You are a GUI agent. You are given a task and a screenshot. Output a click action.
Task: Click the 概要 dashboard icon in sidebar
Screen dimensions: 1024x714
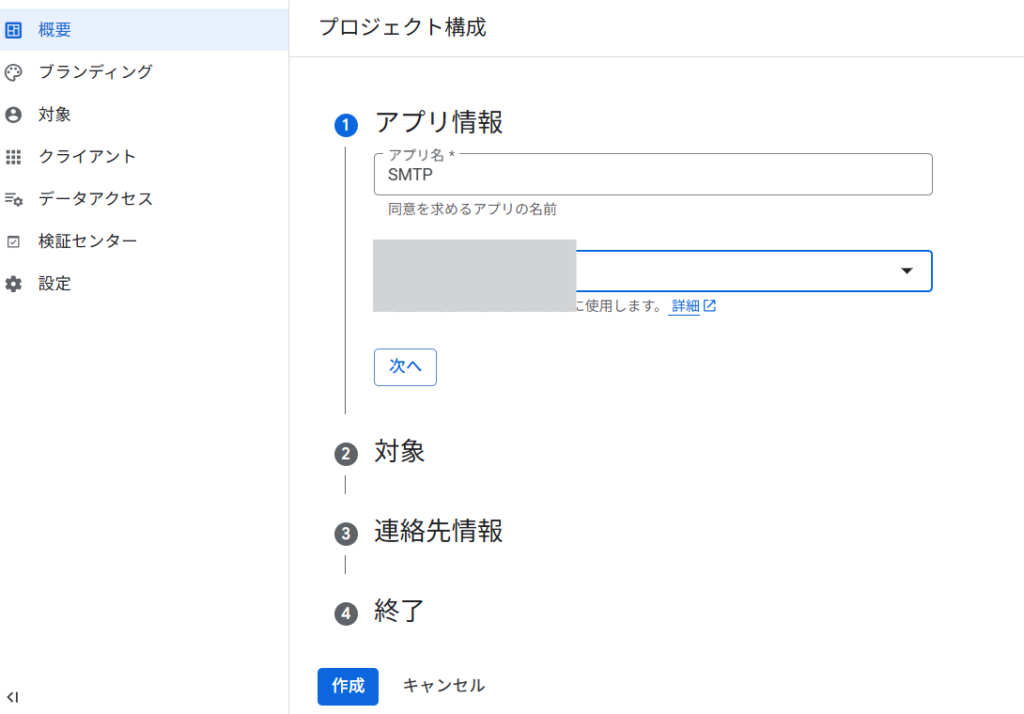pyautogui.click(x=13, y=30)
